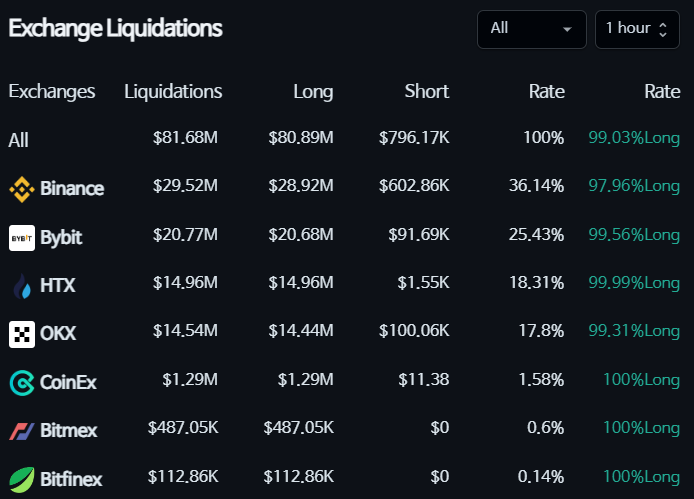The height and width of the screenshot is (499, 694).
Task: Click the Exchange Liquidations title
Action: pos(116,28)
